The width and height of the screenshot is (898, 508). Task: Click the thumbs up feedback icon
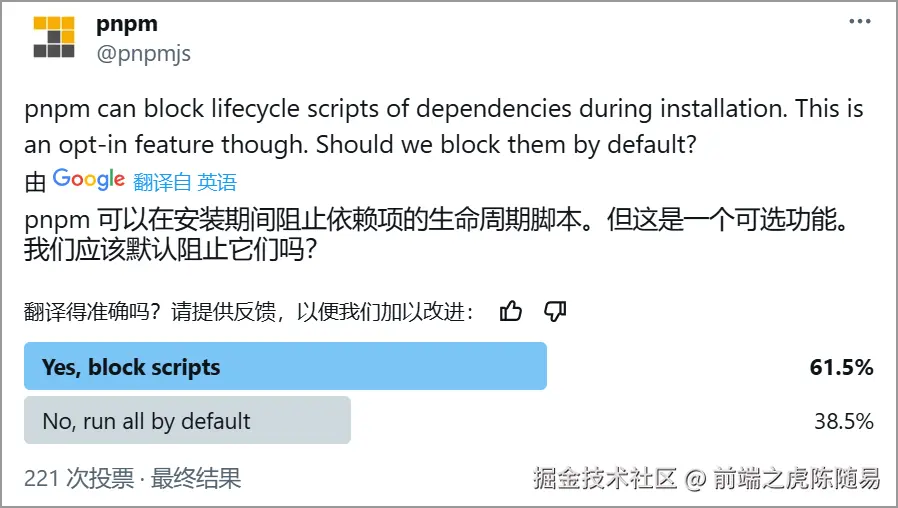pos(511,311)
